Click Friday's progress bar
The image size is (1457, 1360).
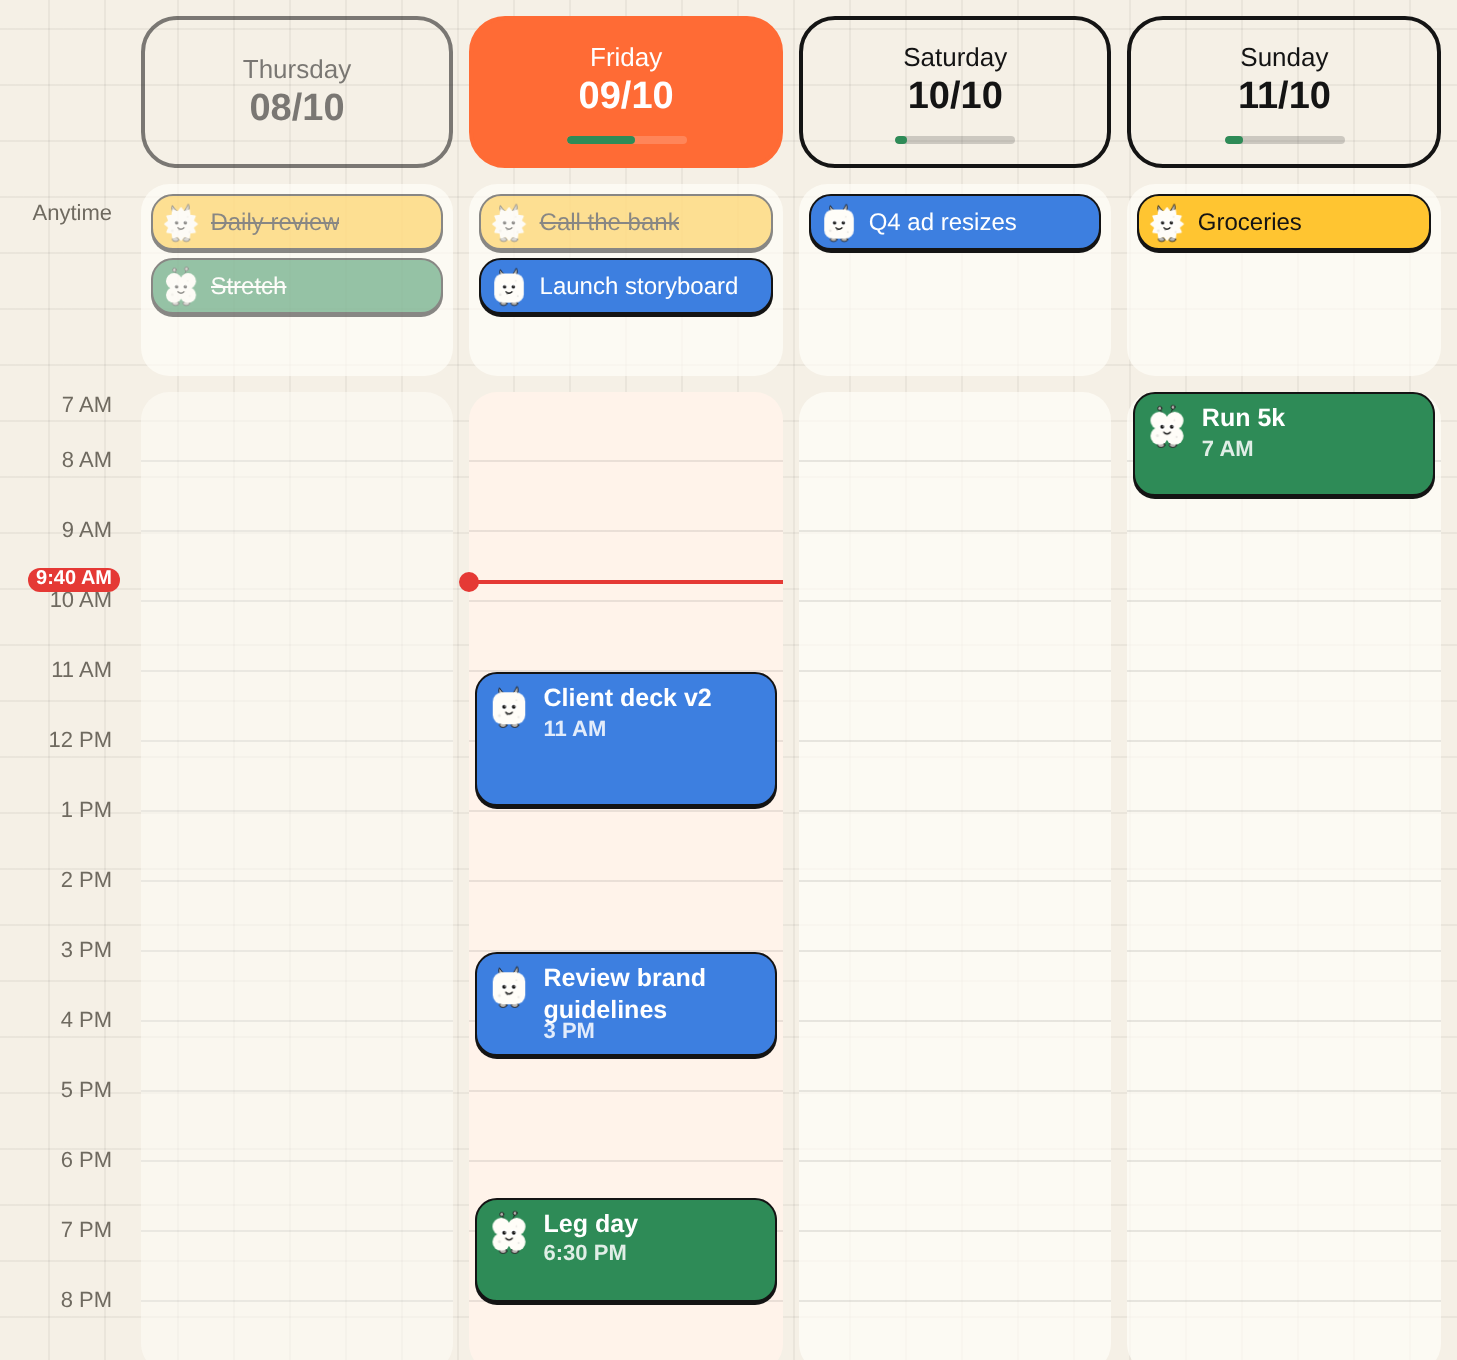point(627,140)
